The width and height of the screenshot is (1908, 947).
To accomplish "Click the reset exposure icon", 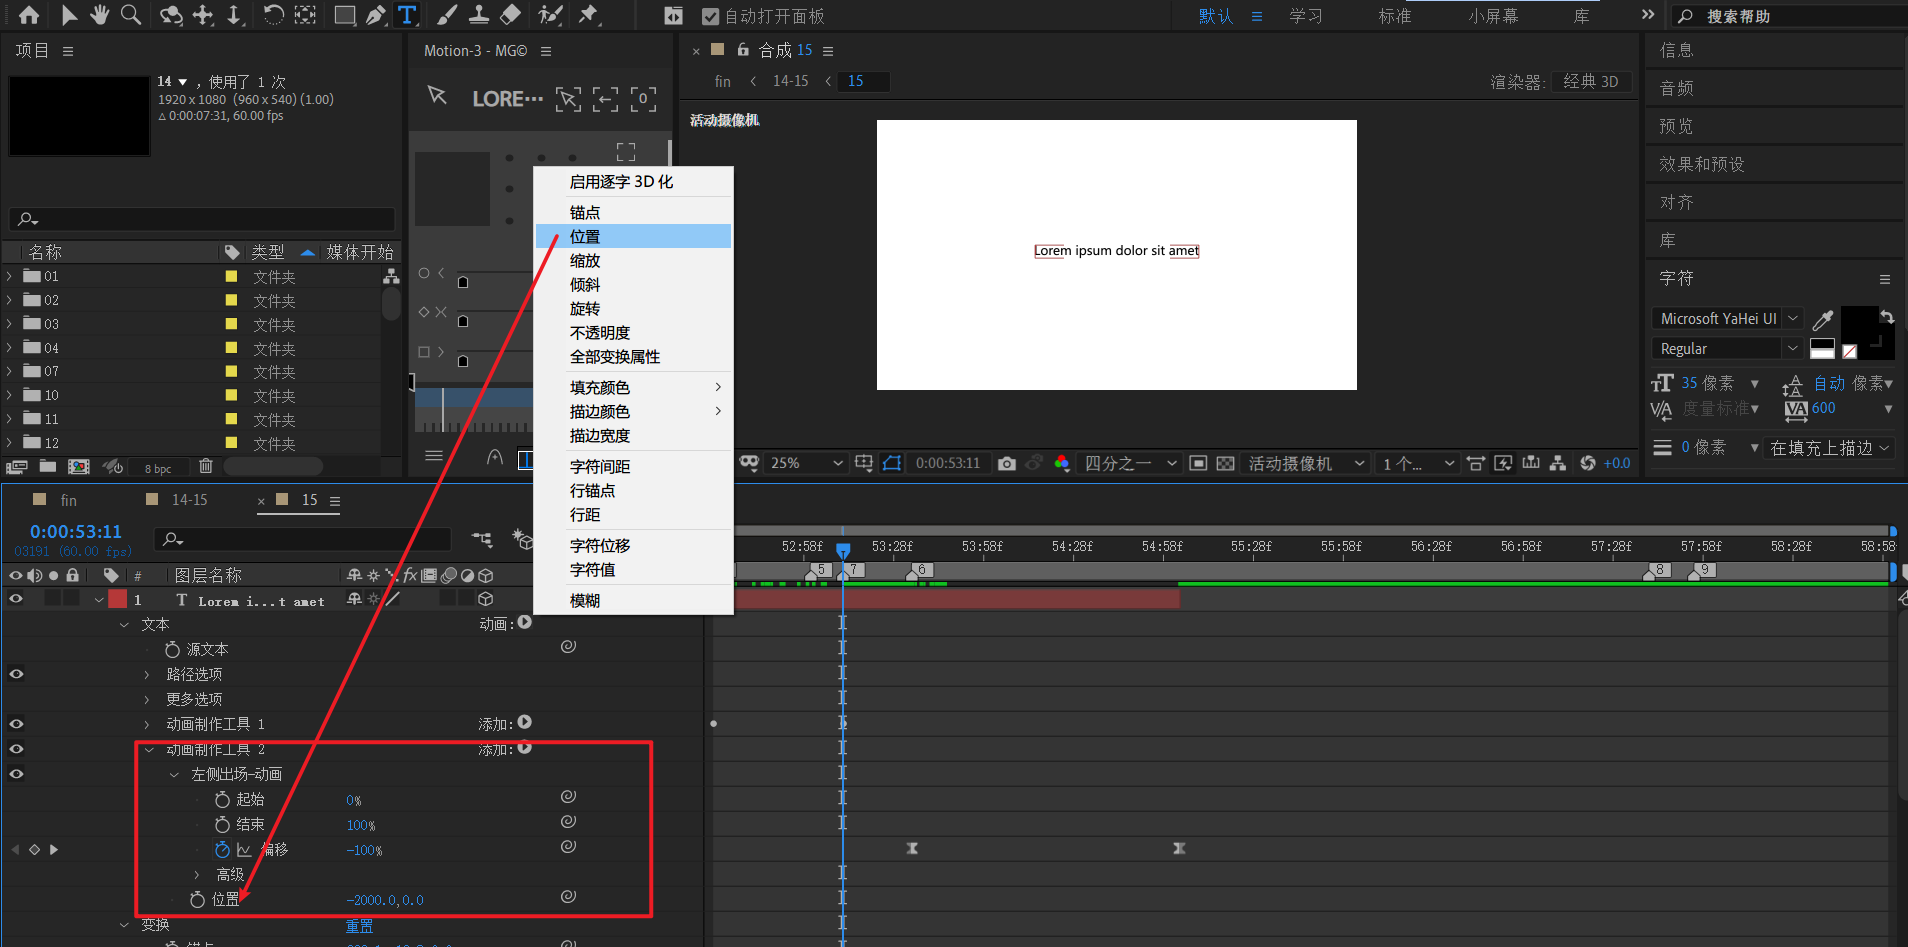I will coord(1588,463).
